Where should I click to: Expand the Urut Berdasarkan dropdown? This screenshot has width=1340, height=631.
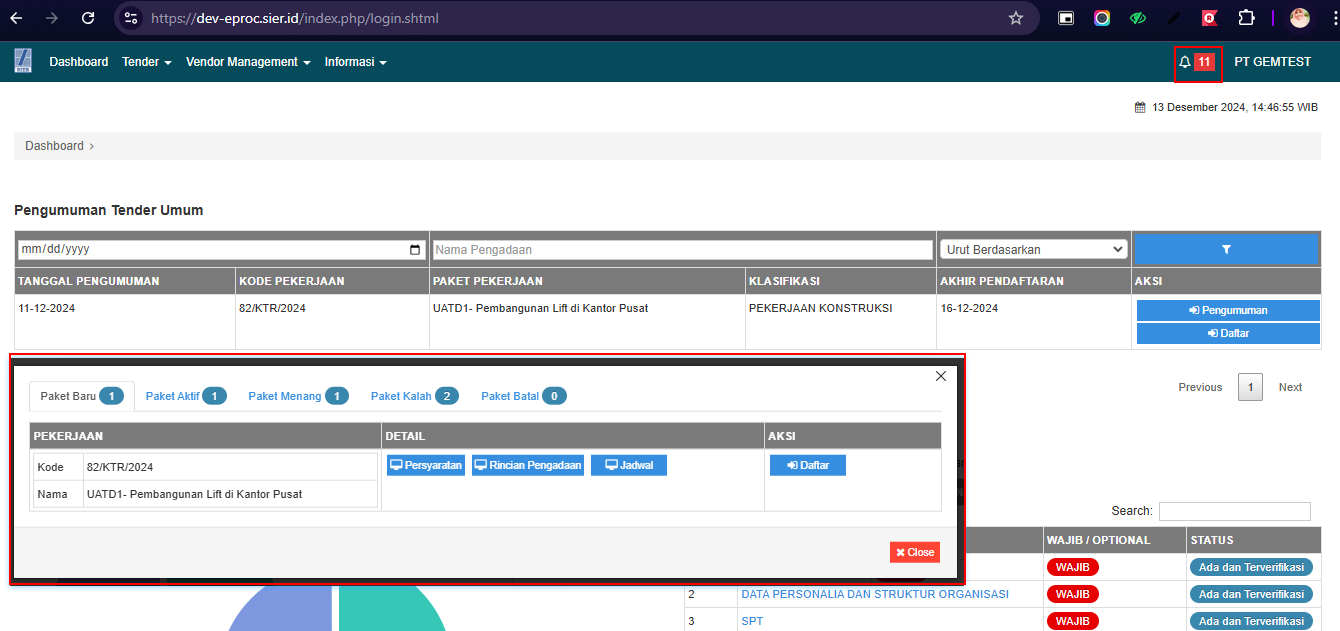point(1033,250)
